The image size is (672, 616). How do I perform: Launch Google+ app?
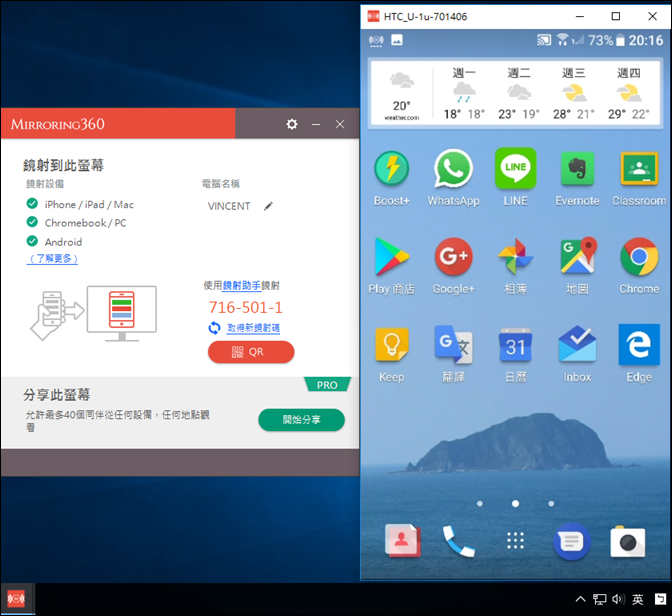453,256
